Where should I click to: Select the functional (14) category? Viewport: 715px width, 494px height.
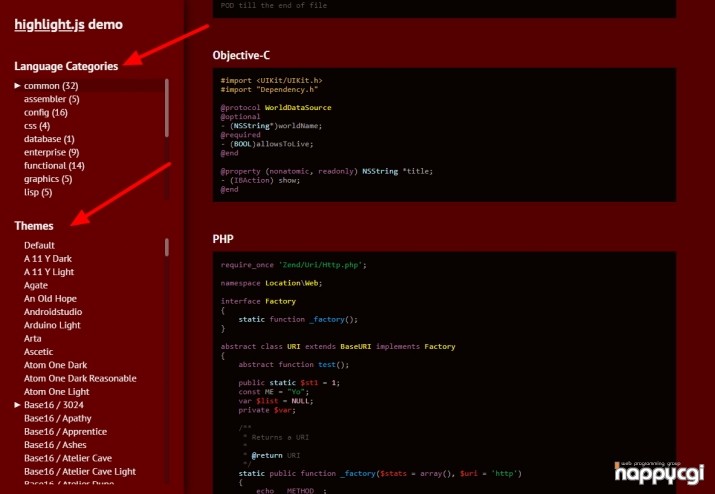[x=54, y=166]
